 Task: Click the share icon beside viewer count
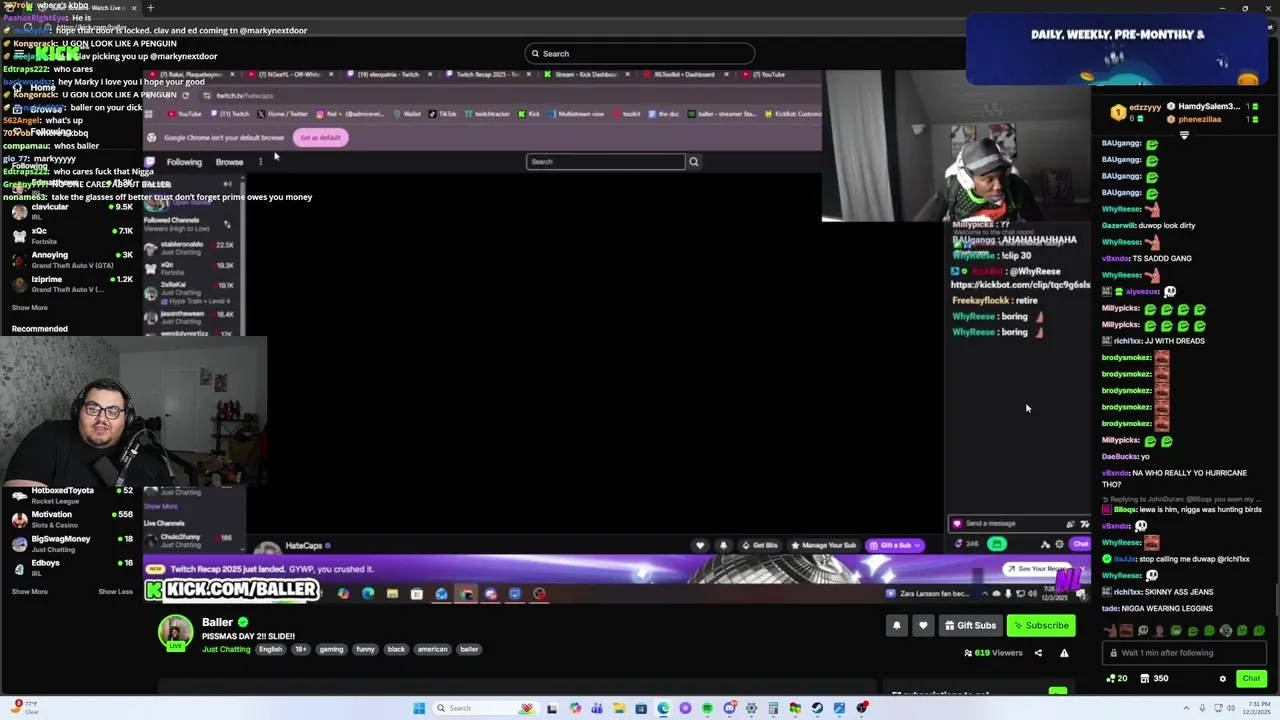tap(1038, 653)
